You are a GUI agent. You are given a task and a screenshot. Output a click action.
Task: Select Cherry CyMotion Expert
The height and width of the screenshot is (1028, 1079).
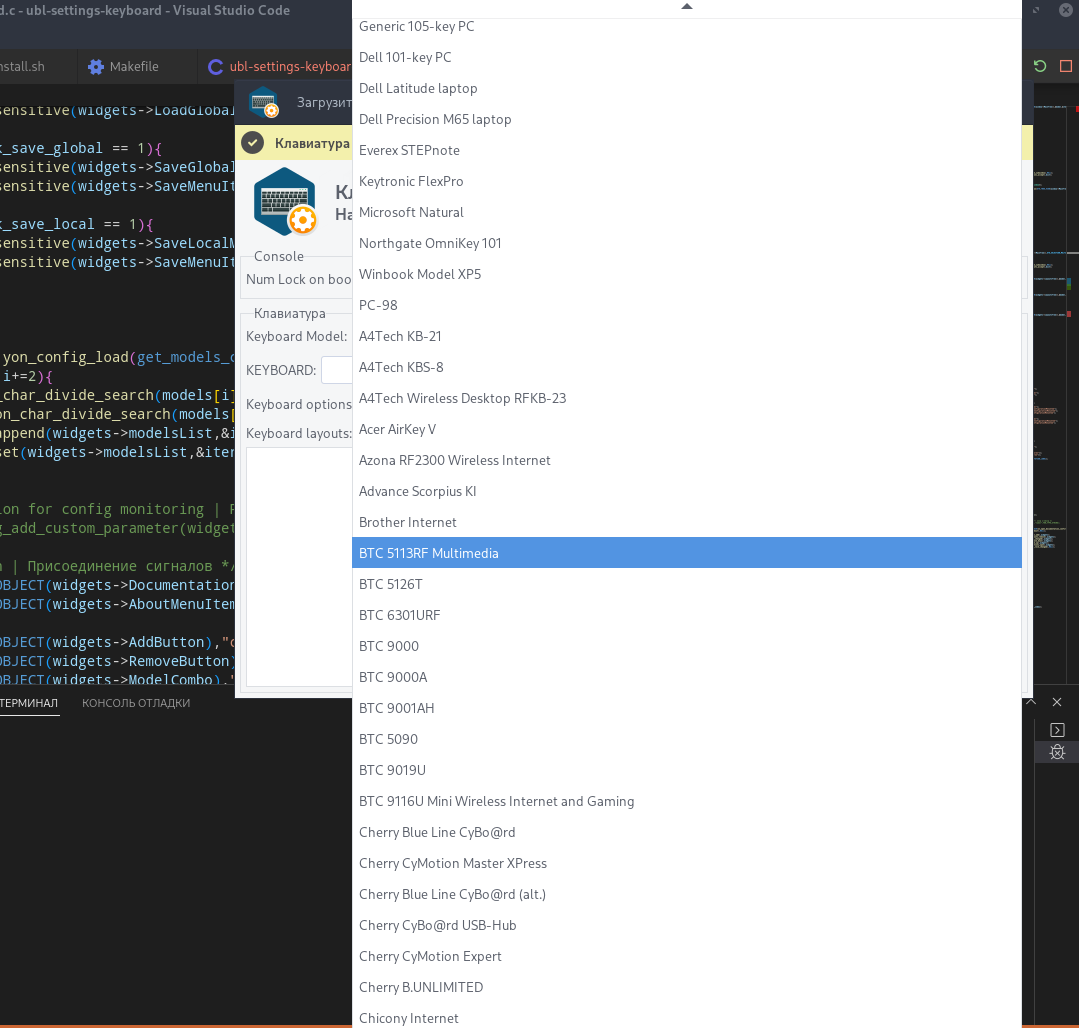tap(686, 956)
